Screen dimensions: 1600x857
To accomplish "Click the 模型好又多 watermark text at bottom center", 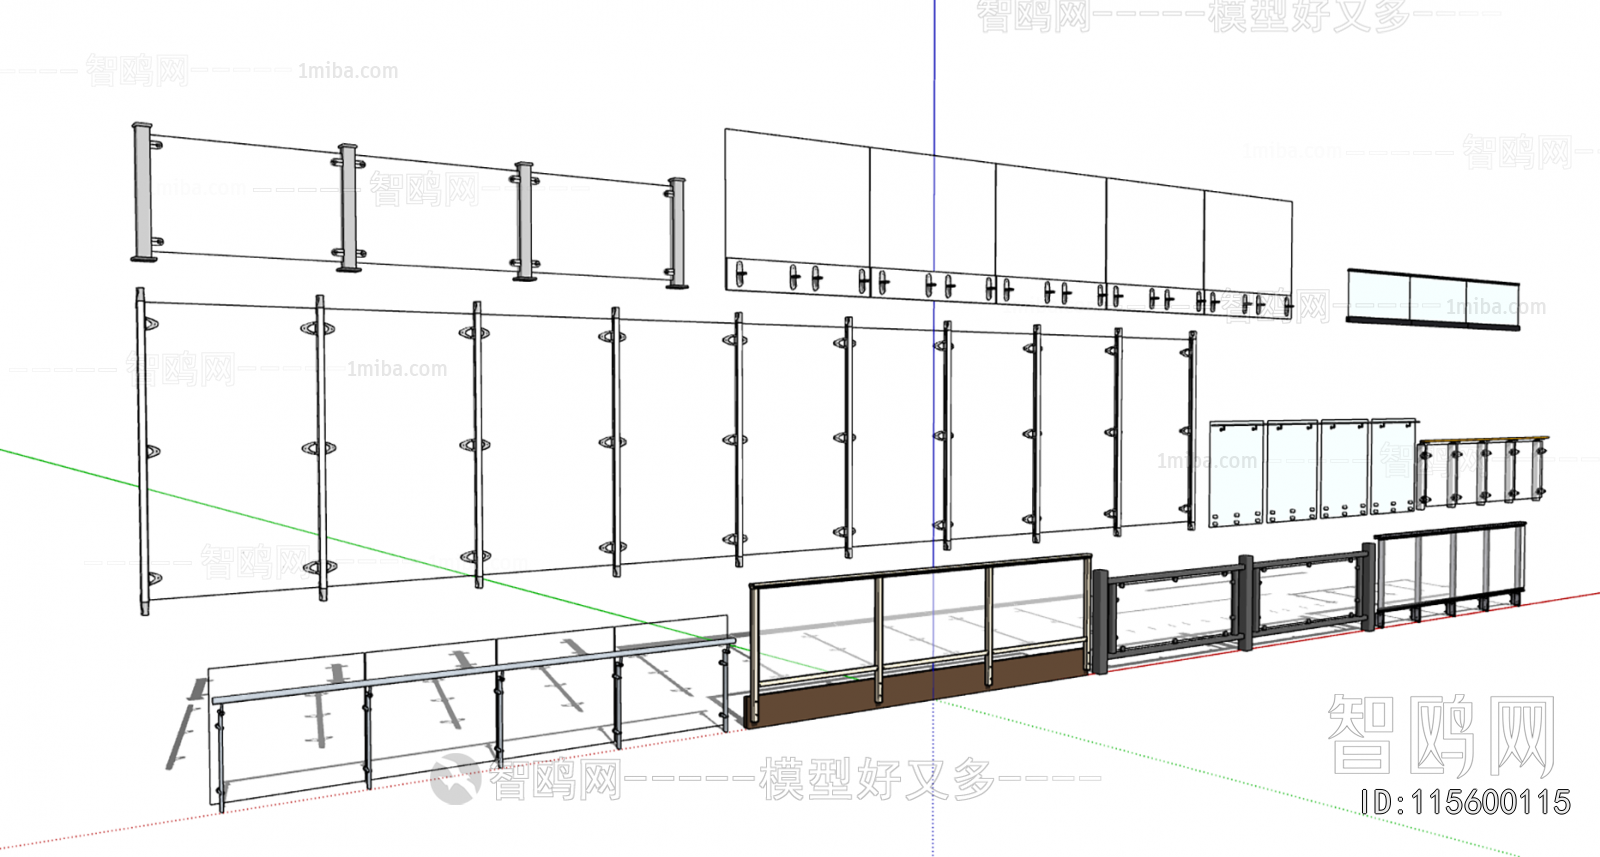I will click(x=876, y=779).
